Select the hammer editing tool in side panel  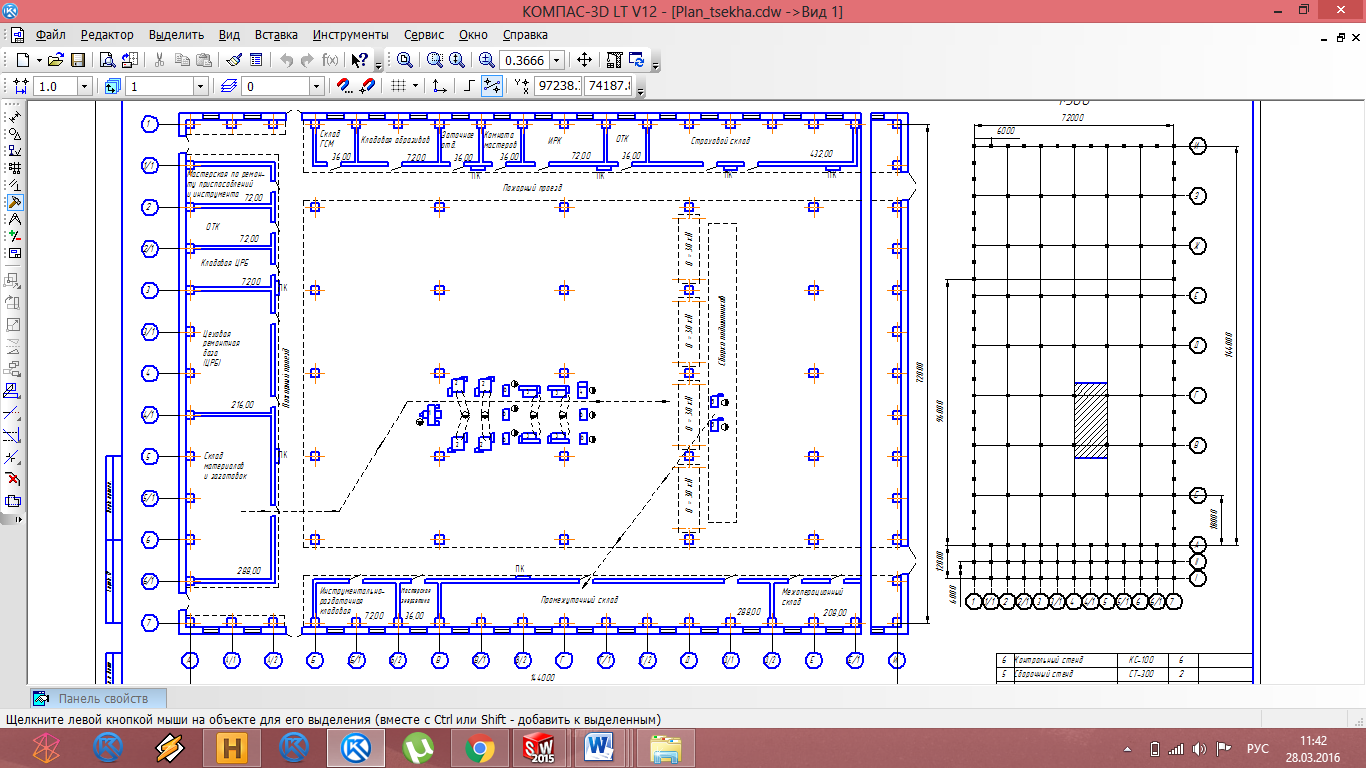click(x=15, y=201)
